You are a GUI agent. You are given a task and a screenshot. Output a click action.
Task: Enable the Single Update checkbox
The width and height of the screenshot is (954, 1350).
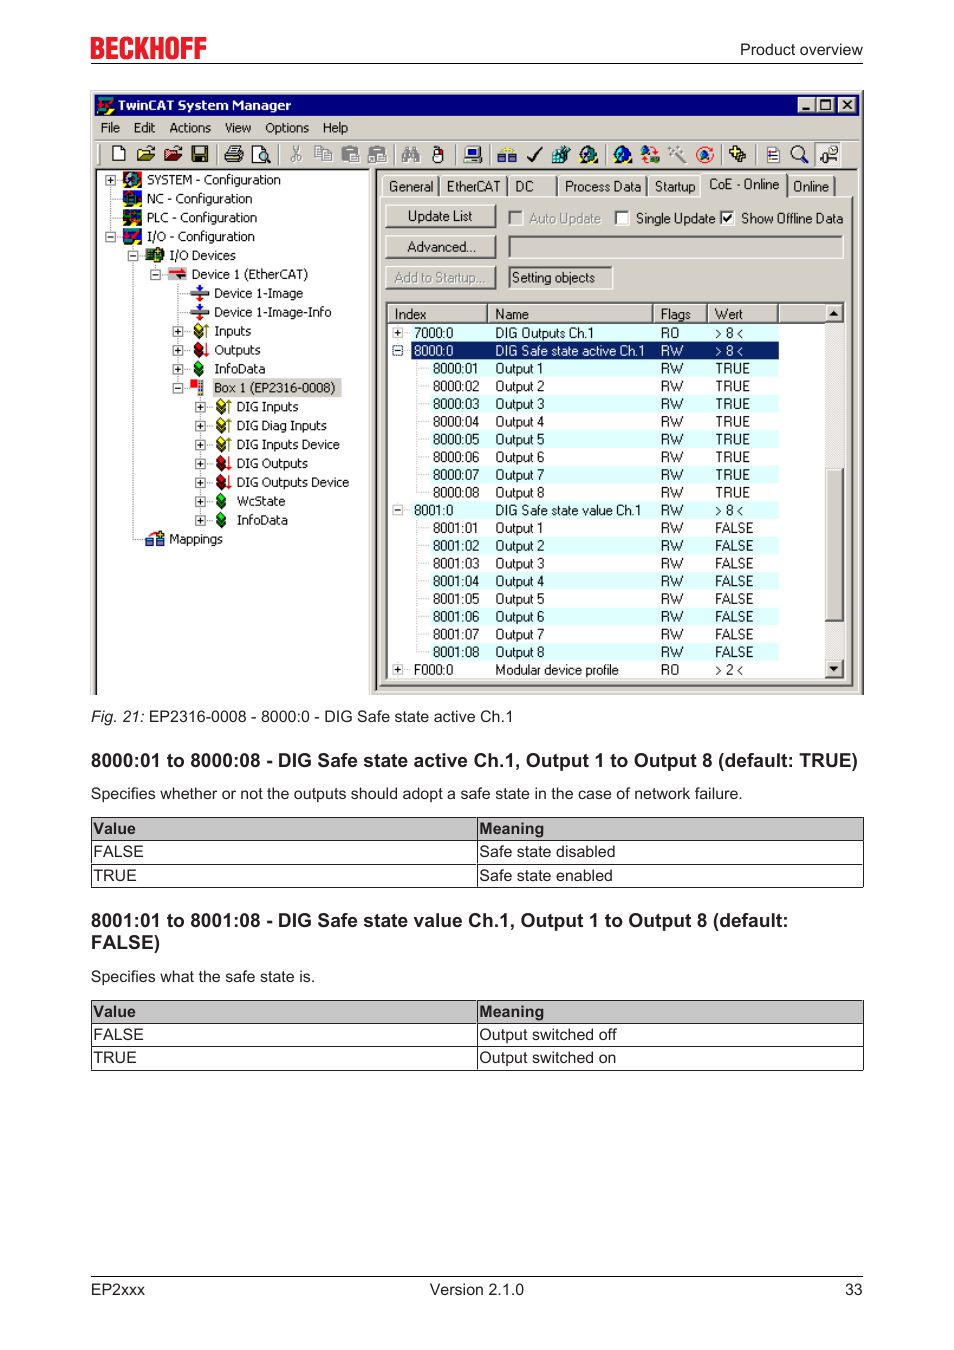pyautogui.click(x=622, y=218)
